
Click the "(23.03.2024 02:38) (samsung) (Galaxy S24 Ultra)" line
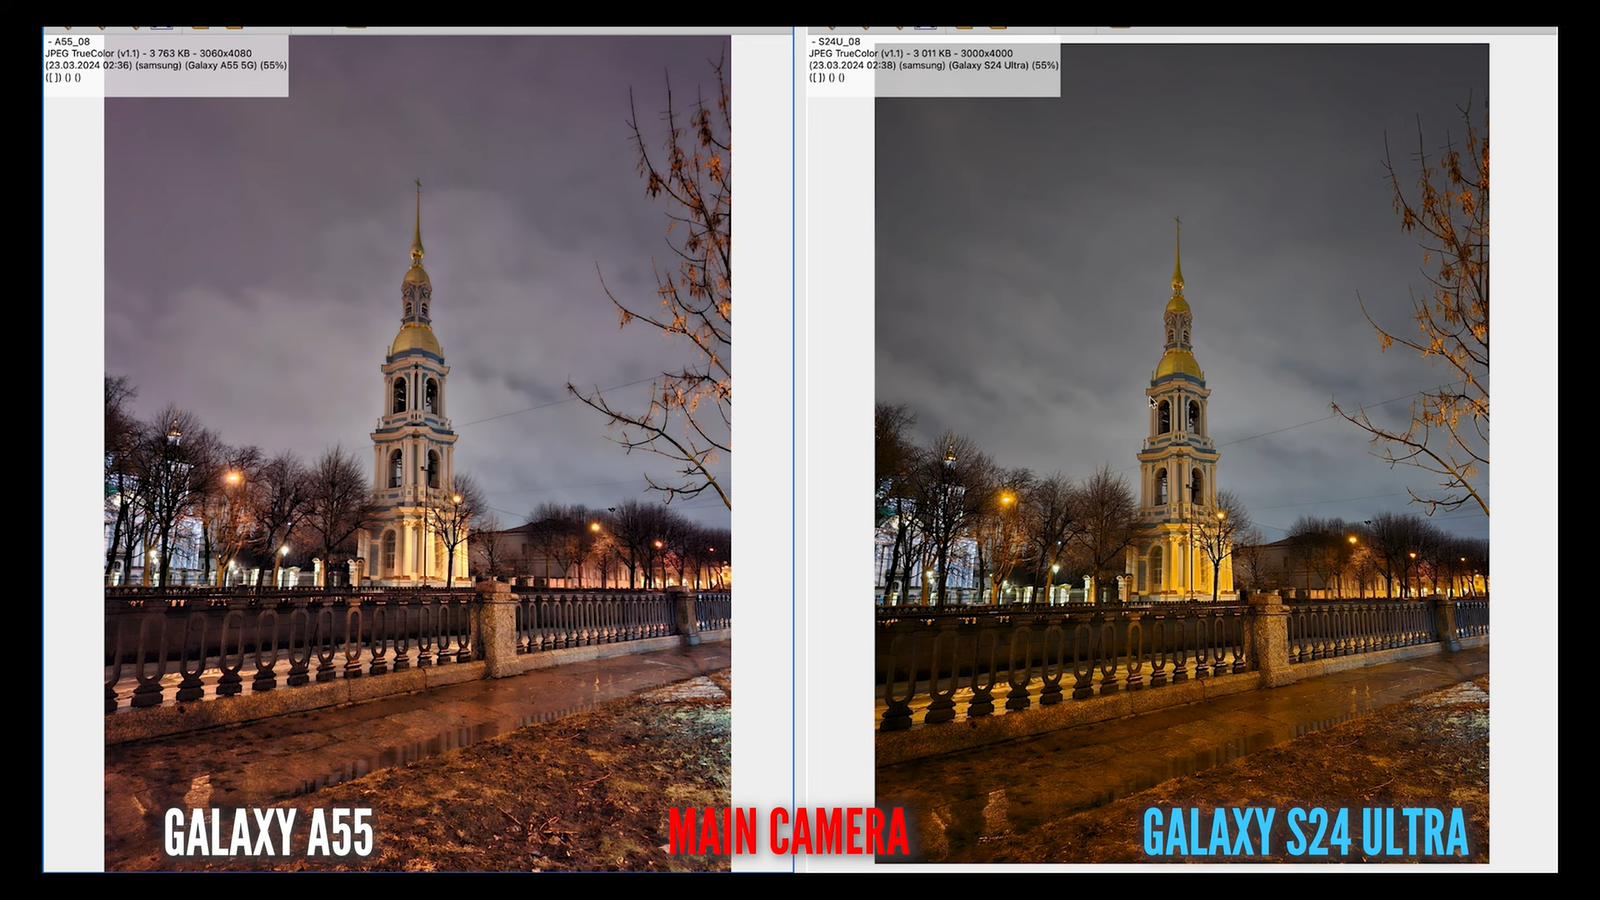pos(934,66)
